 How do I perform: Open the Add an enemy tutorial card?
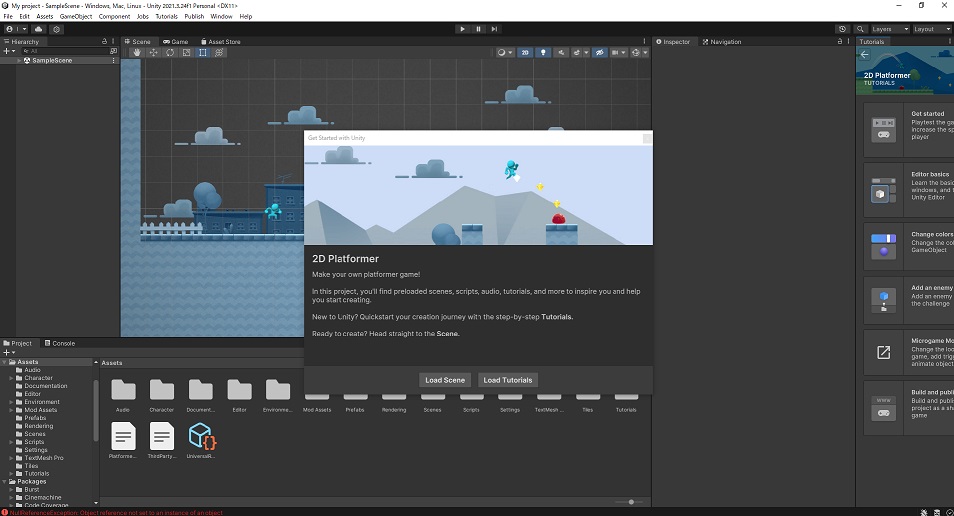(x=909, y=299)
